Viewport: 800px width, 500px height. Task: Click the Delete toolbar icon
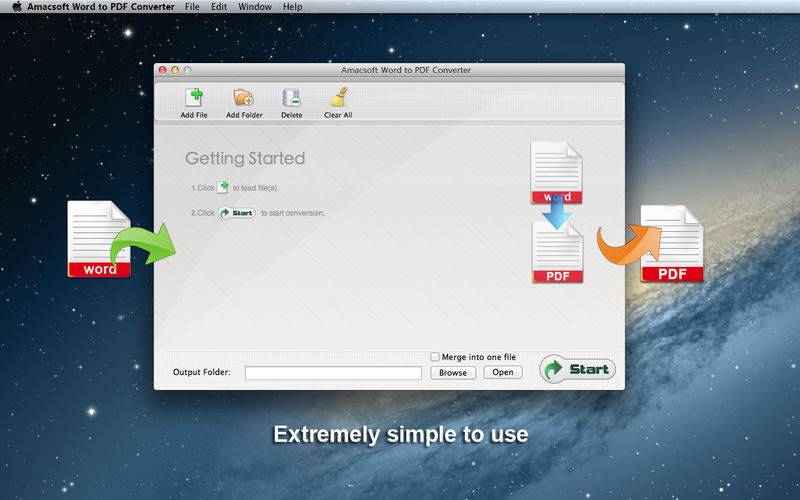291,98
